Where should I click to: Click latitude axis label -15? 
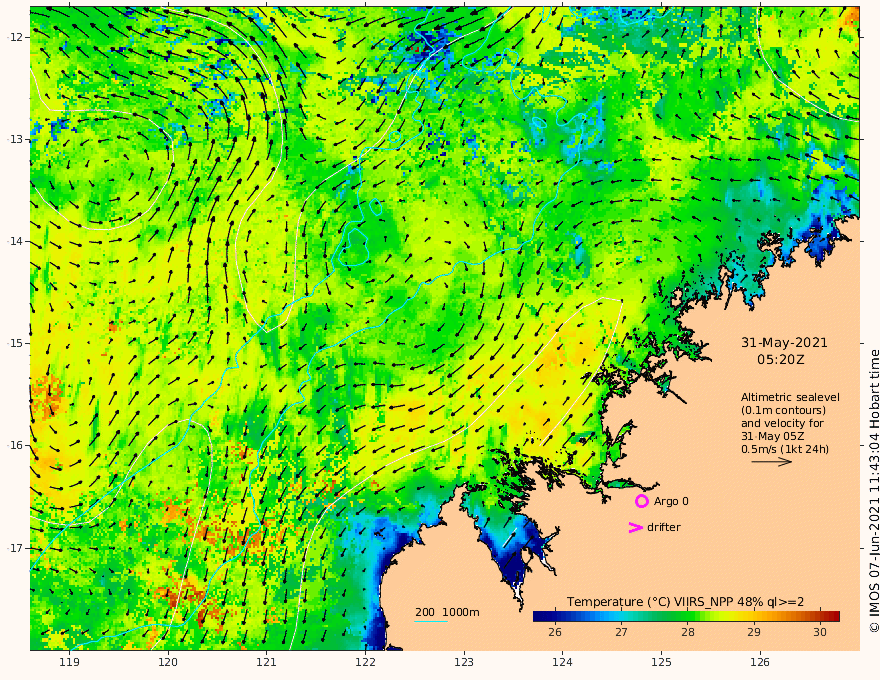point(14,343)
